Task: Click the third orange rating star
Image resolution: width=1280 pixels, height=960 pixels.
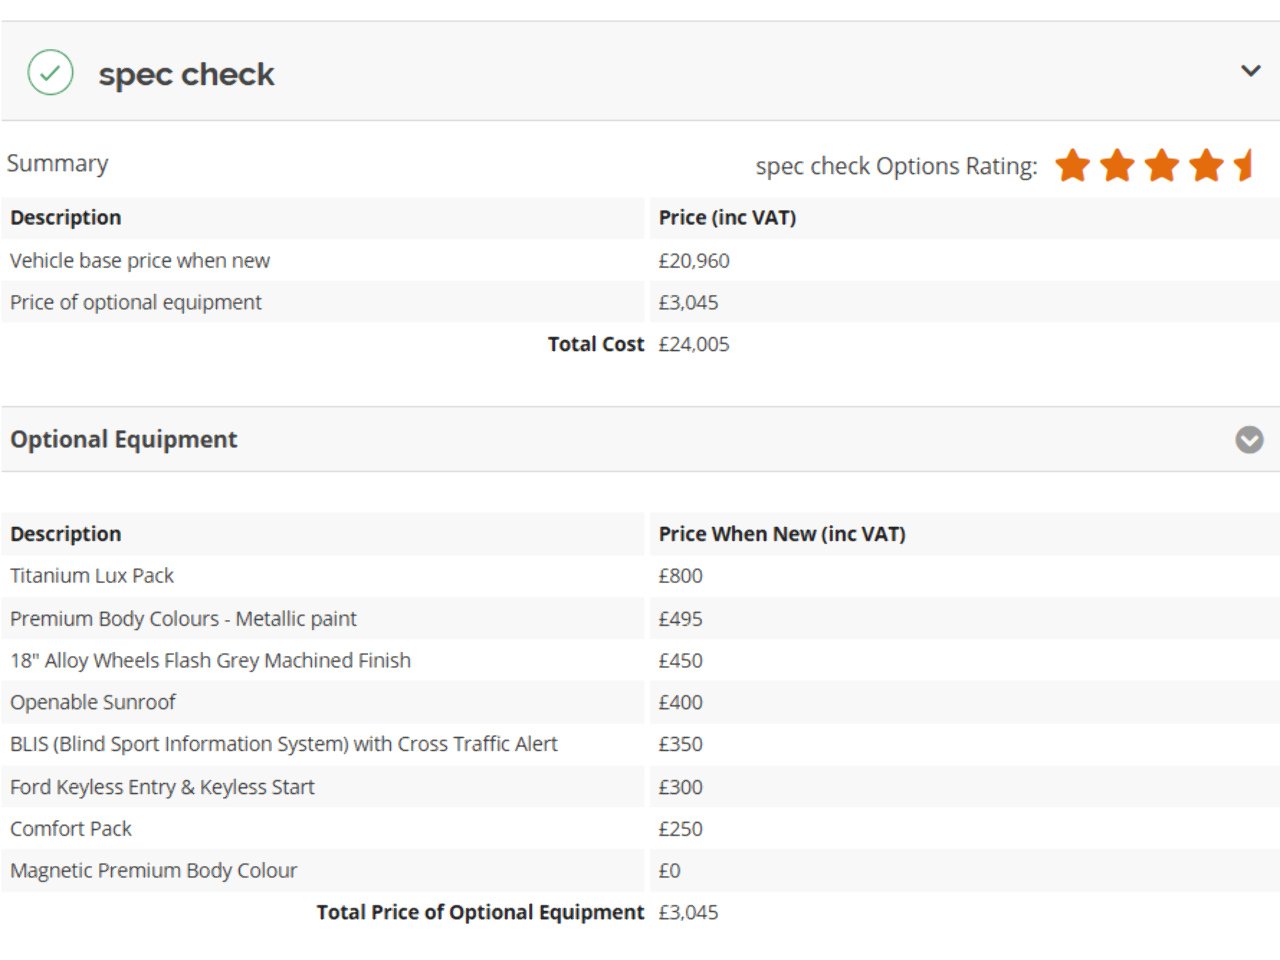Action: click(x=1162, y=166)
